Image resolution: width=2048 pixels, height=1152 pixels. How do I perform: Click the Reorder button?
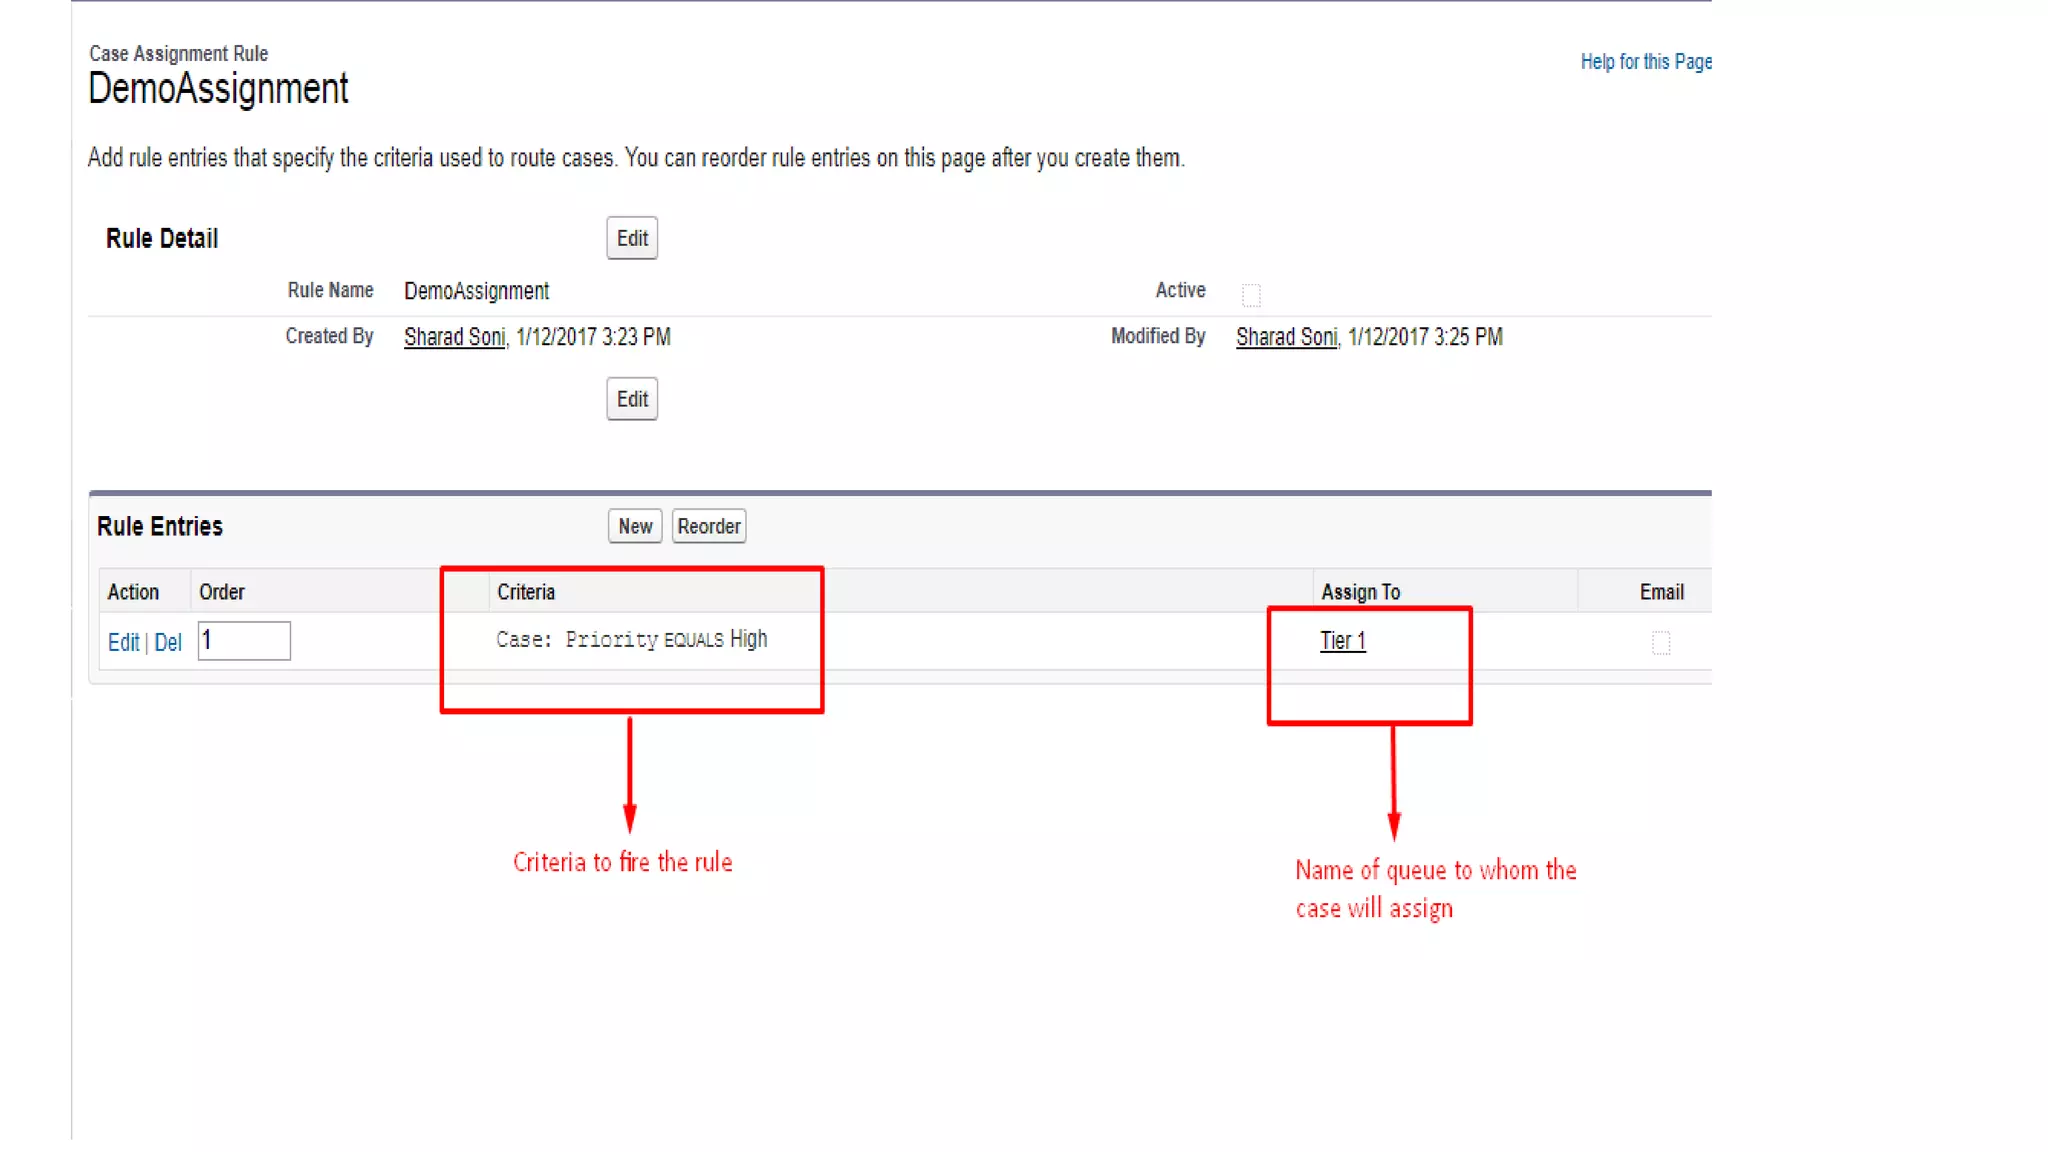tap(709, 526)
